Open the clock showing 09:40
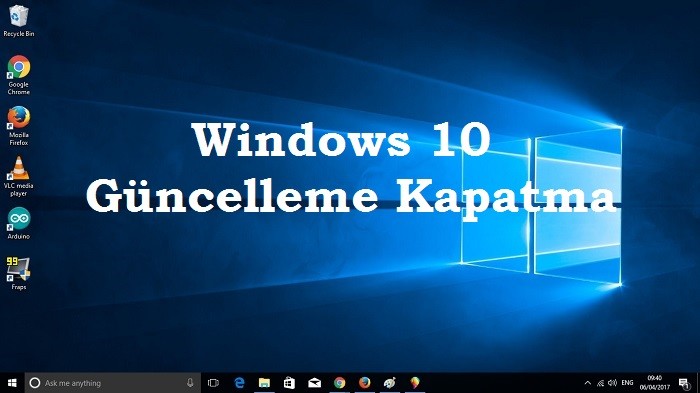The image size is (700, 393). 654,383
